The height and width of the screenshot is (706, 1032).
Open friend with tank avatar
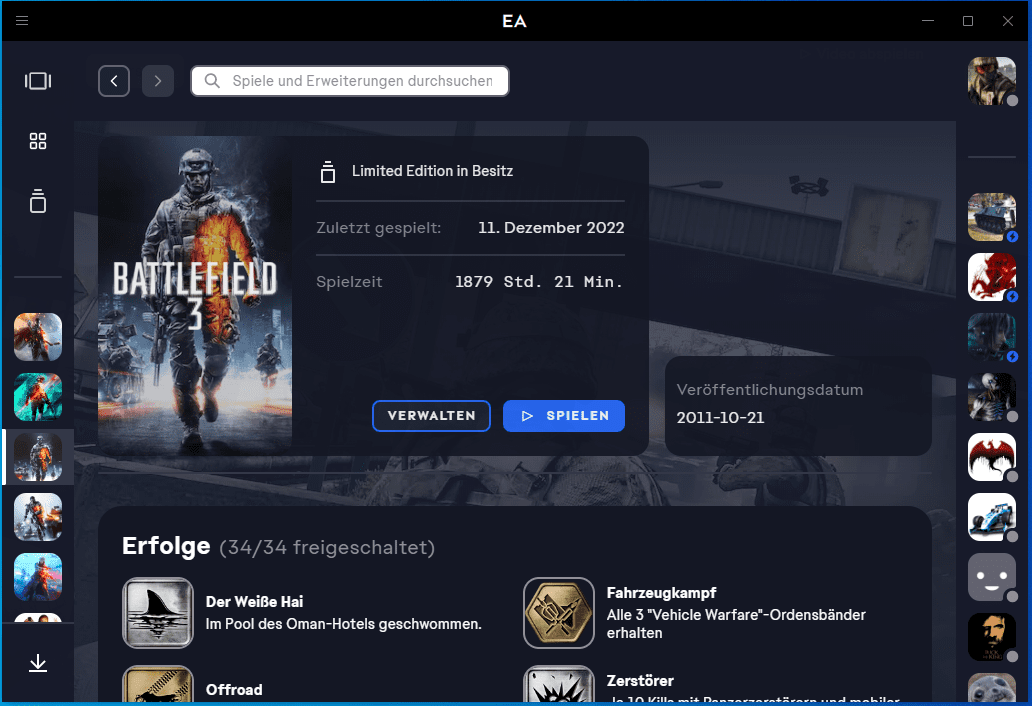[992, 217]
